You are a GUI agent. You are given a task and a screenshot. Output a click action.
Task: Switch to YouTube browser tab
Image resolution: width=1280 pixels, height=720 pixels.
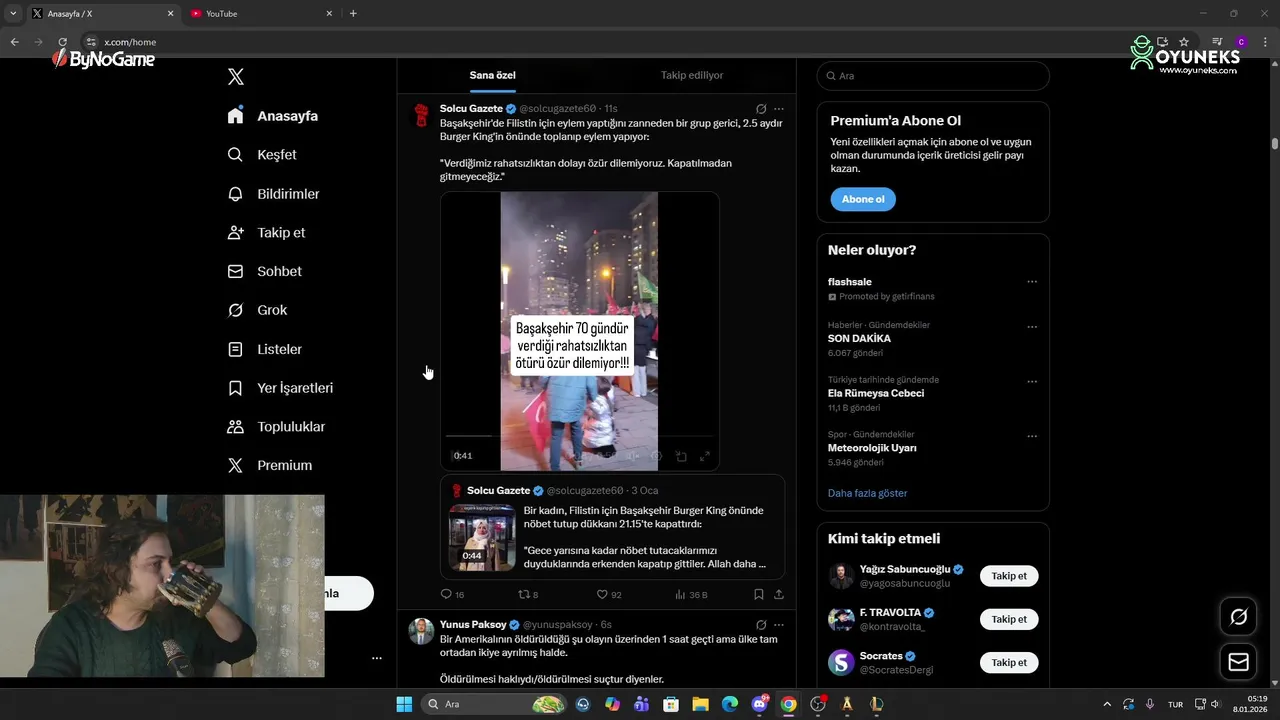[x=260, y=13]
